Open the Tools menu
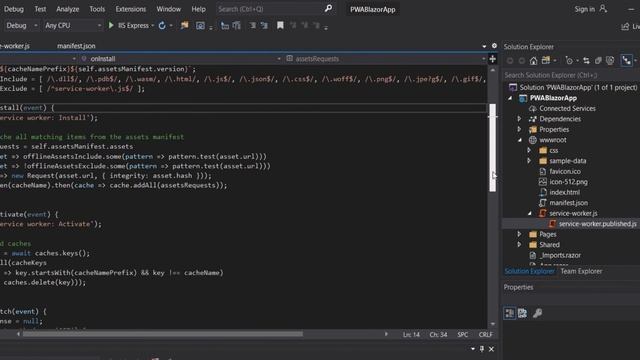640x360 pixels. 97,9
